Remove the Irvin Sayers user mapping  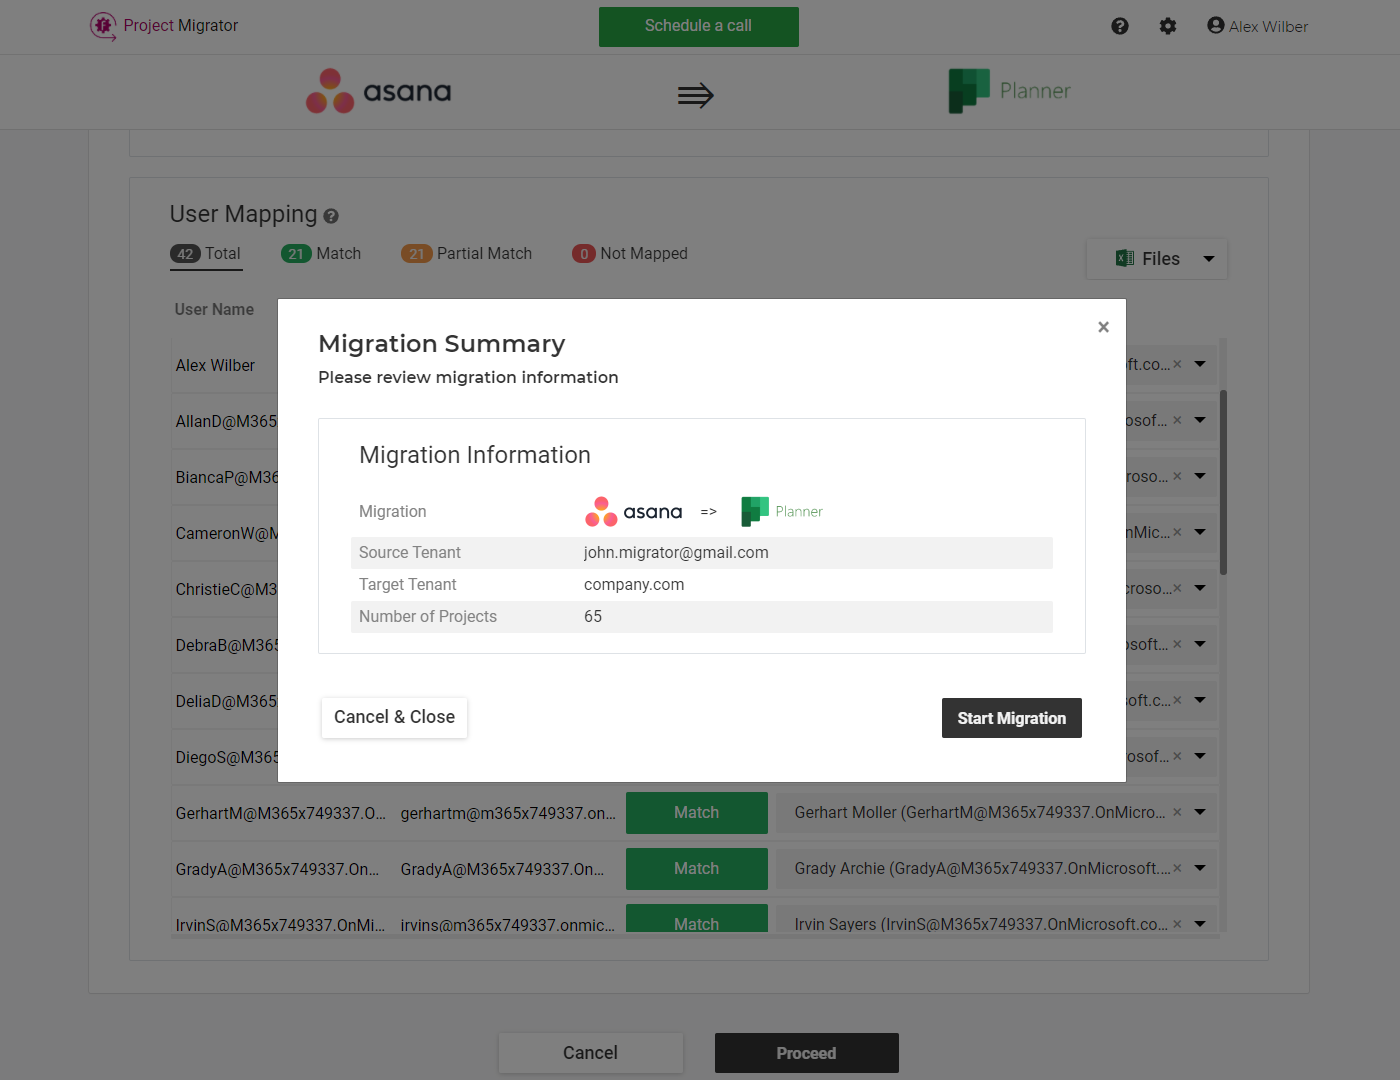pos(1177,924)
